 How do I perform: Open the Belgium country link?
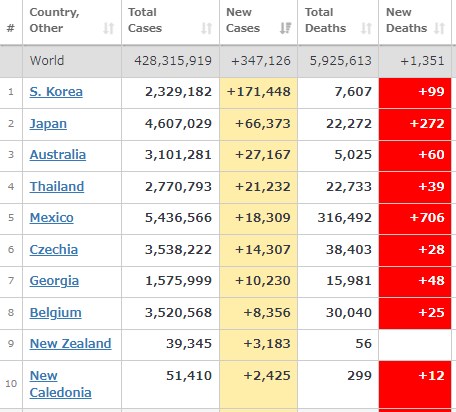(x=55, y=313)
